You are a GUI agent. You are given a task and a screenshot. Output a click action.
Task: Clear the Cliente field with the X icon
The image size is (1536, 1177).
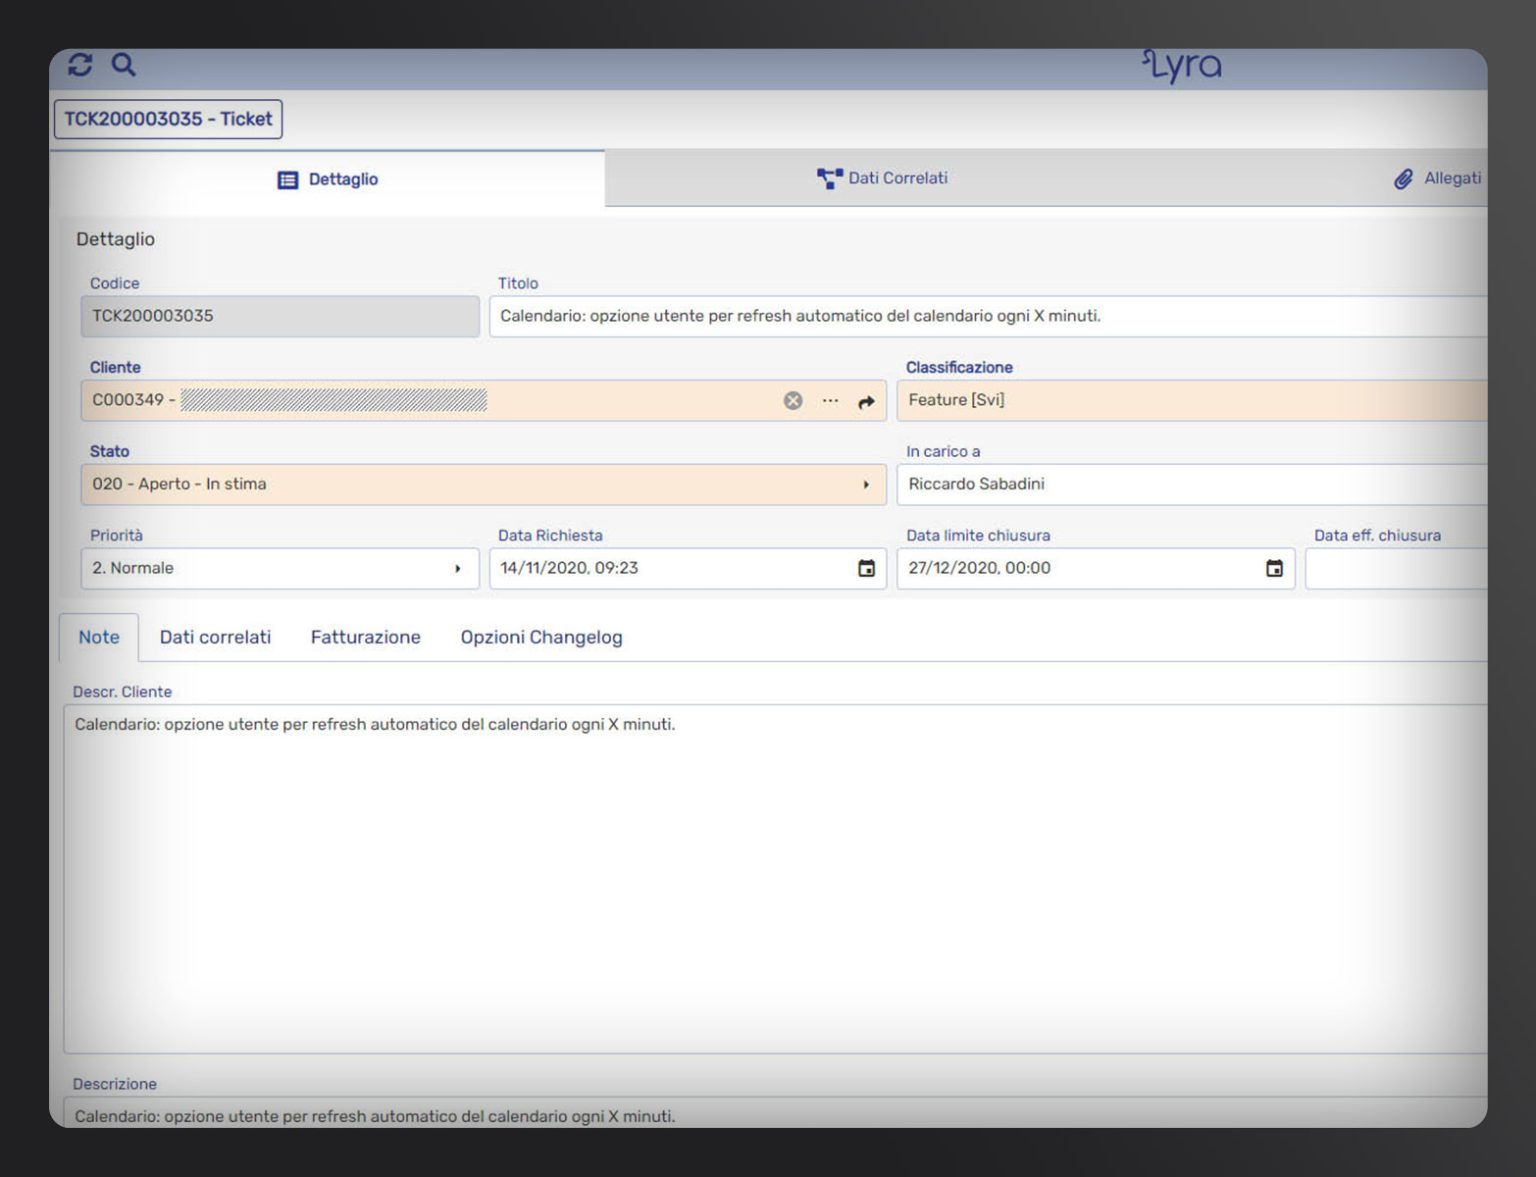pos(793,400)
